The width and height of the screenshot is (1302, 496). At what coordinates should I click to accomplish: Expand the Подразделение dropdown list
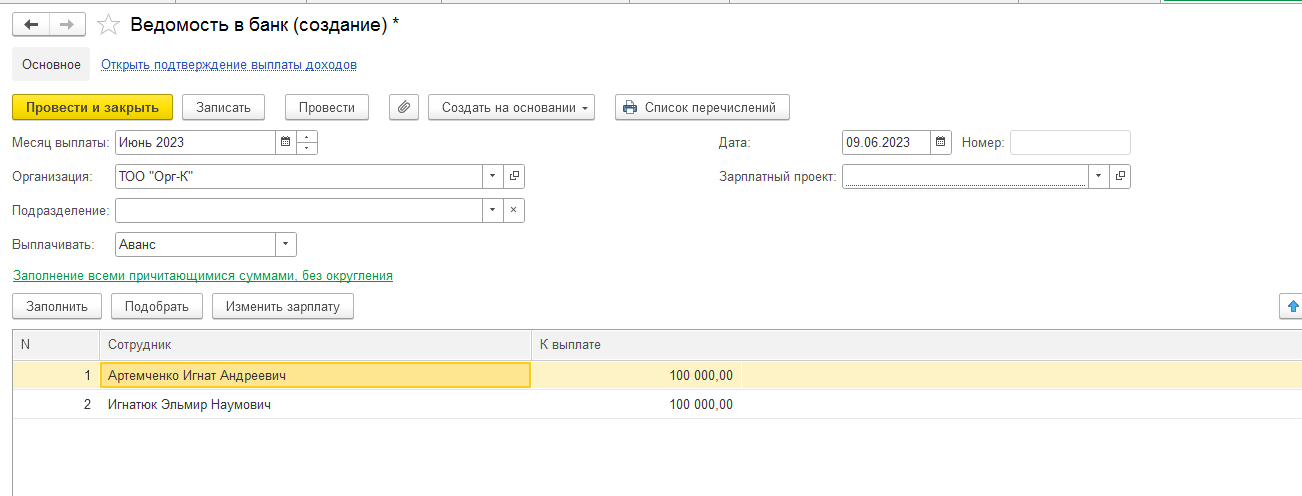pyautogui.click(x=492, y=211)
